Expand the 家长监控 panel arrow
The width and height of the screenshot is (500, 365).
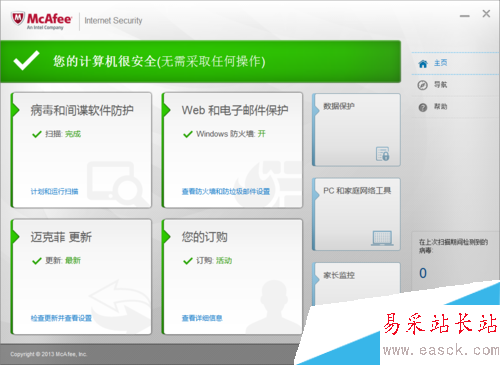coord(316,279)
